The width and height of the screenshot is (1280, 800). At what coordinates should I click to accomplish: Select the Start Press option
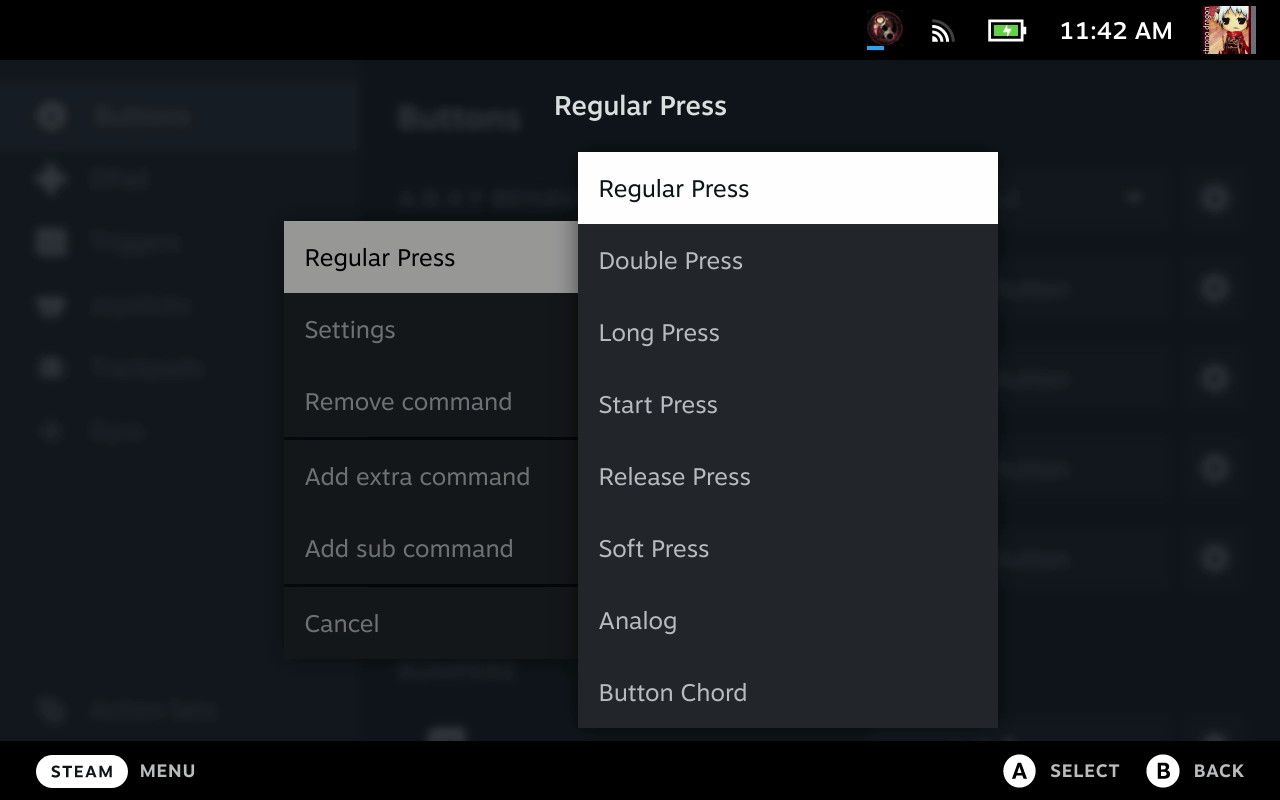pyautogui.click(x=787, y=405)
